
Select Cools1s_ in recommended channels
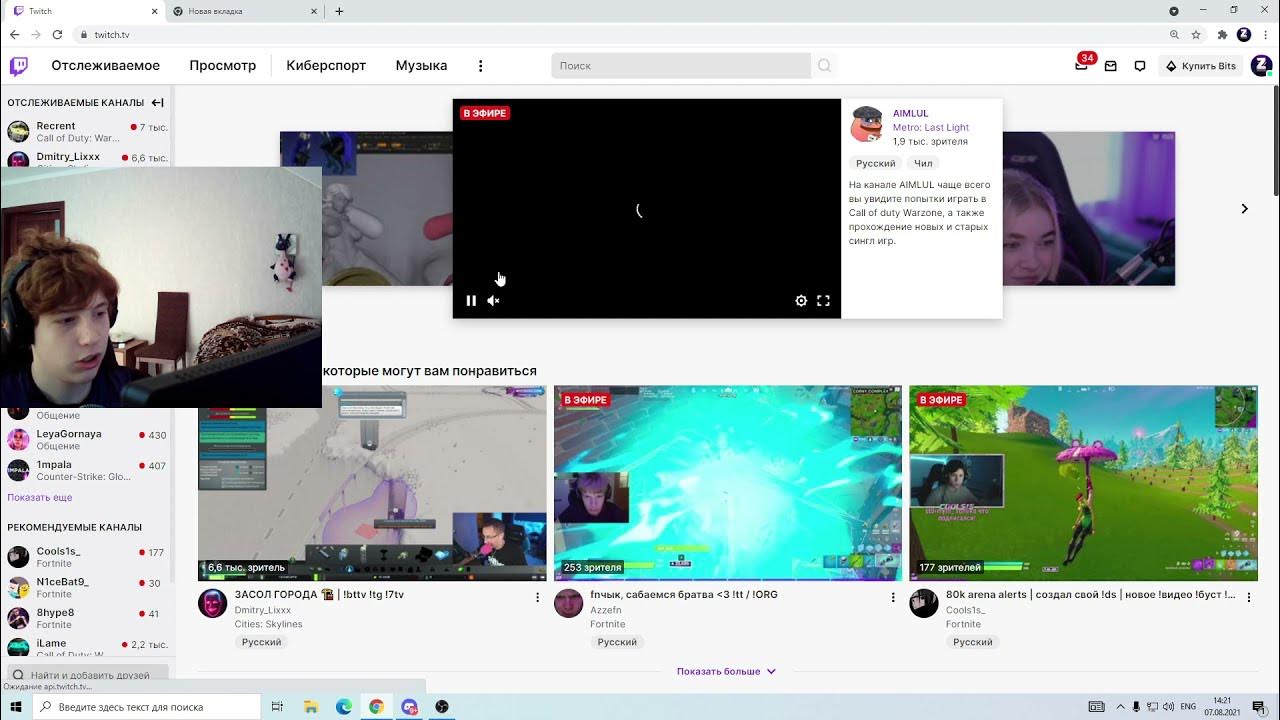point(87,557)
